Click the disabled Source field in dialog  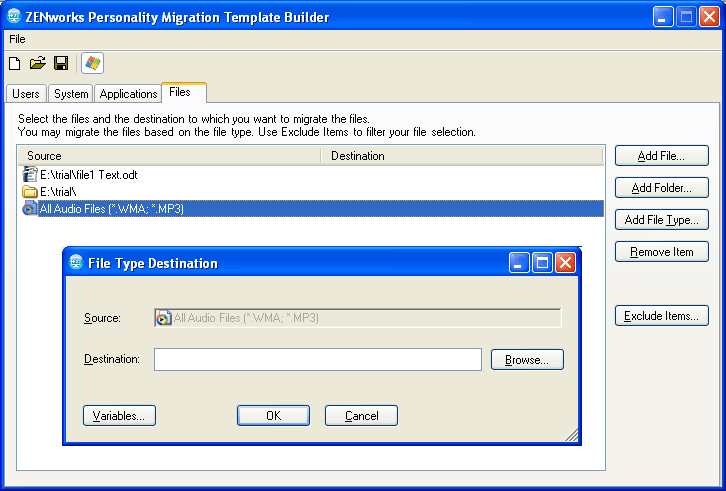point(357,318)
